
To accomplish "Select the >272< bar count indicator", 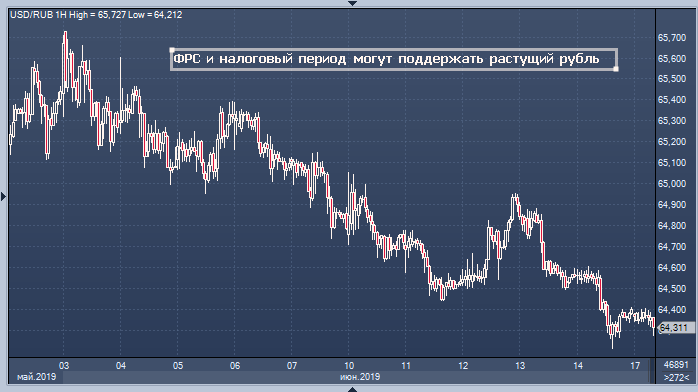I will click(676, 377).
